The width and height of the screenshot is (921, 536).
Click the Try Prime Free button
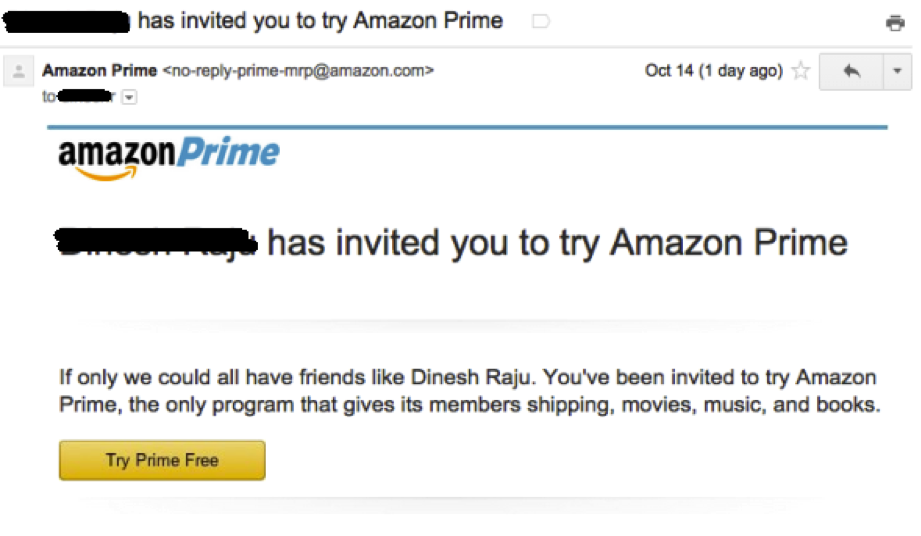point(162,460)
